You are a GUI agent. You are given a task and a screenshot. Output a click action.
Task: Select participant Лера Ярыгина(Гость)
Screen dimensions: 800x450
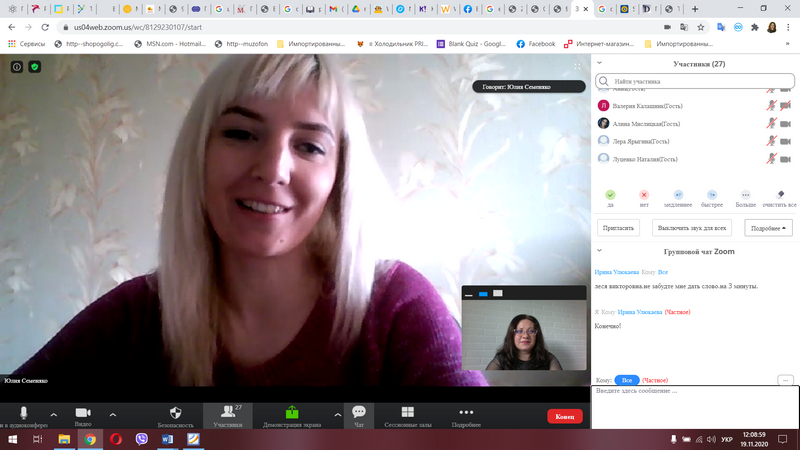(x=641, y=142)
